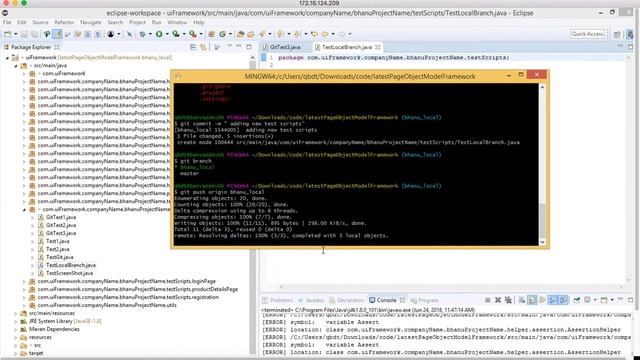
Task: Click the Next Annotation icon
Action: (280, 34)
